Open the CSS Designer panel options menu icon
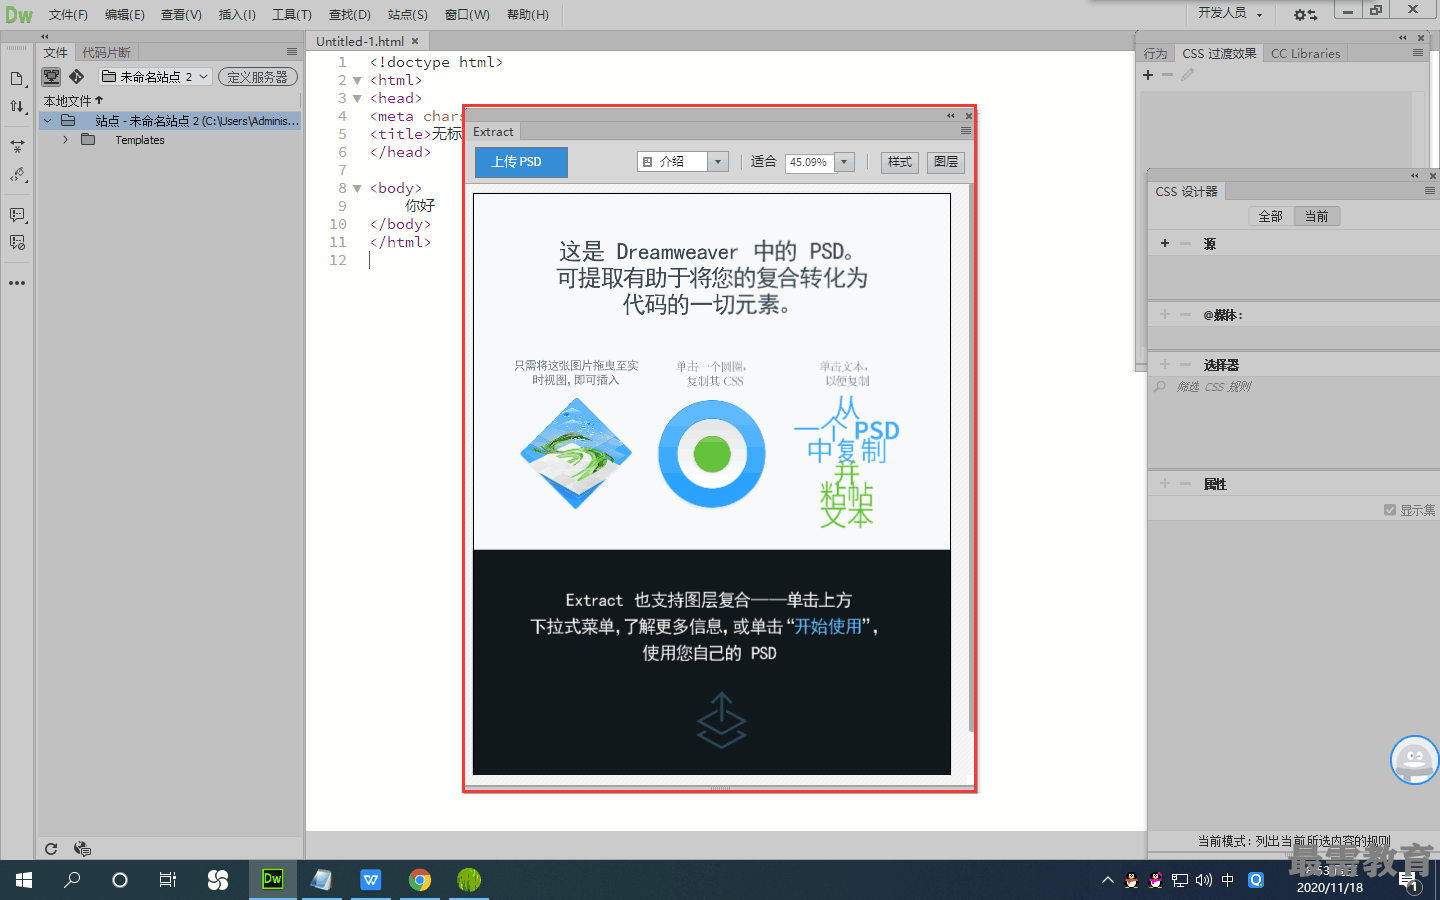1440x900 pixels. click(x=1430, y=190)
